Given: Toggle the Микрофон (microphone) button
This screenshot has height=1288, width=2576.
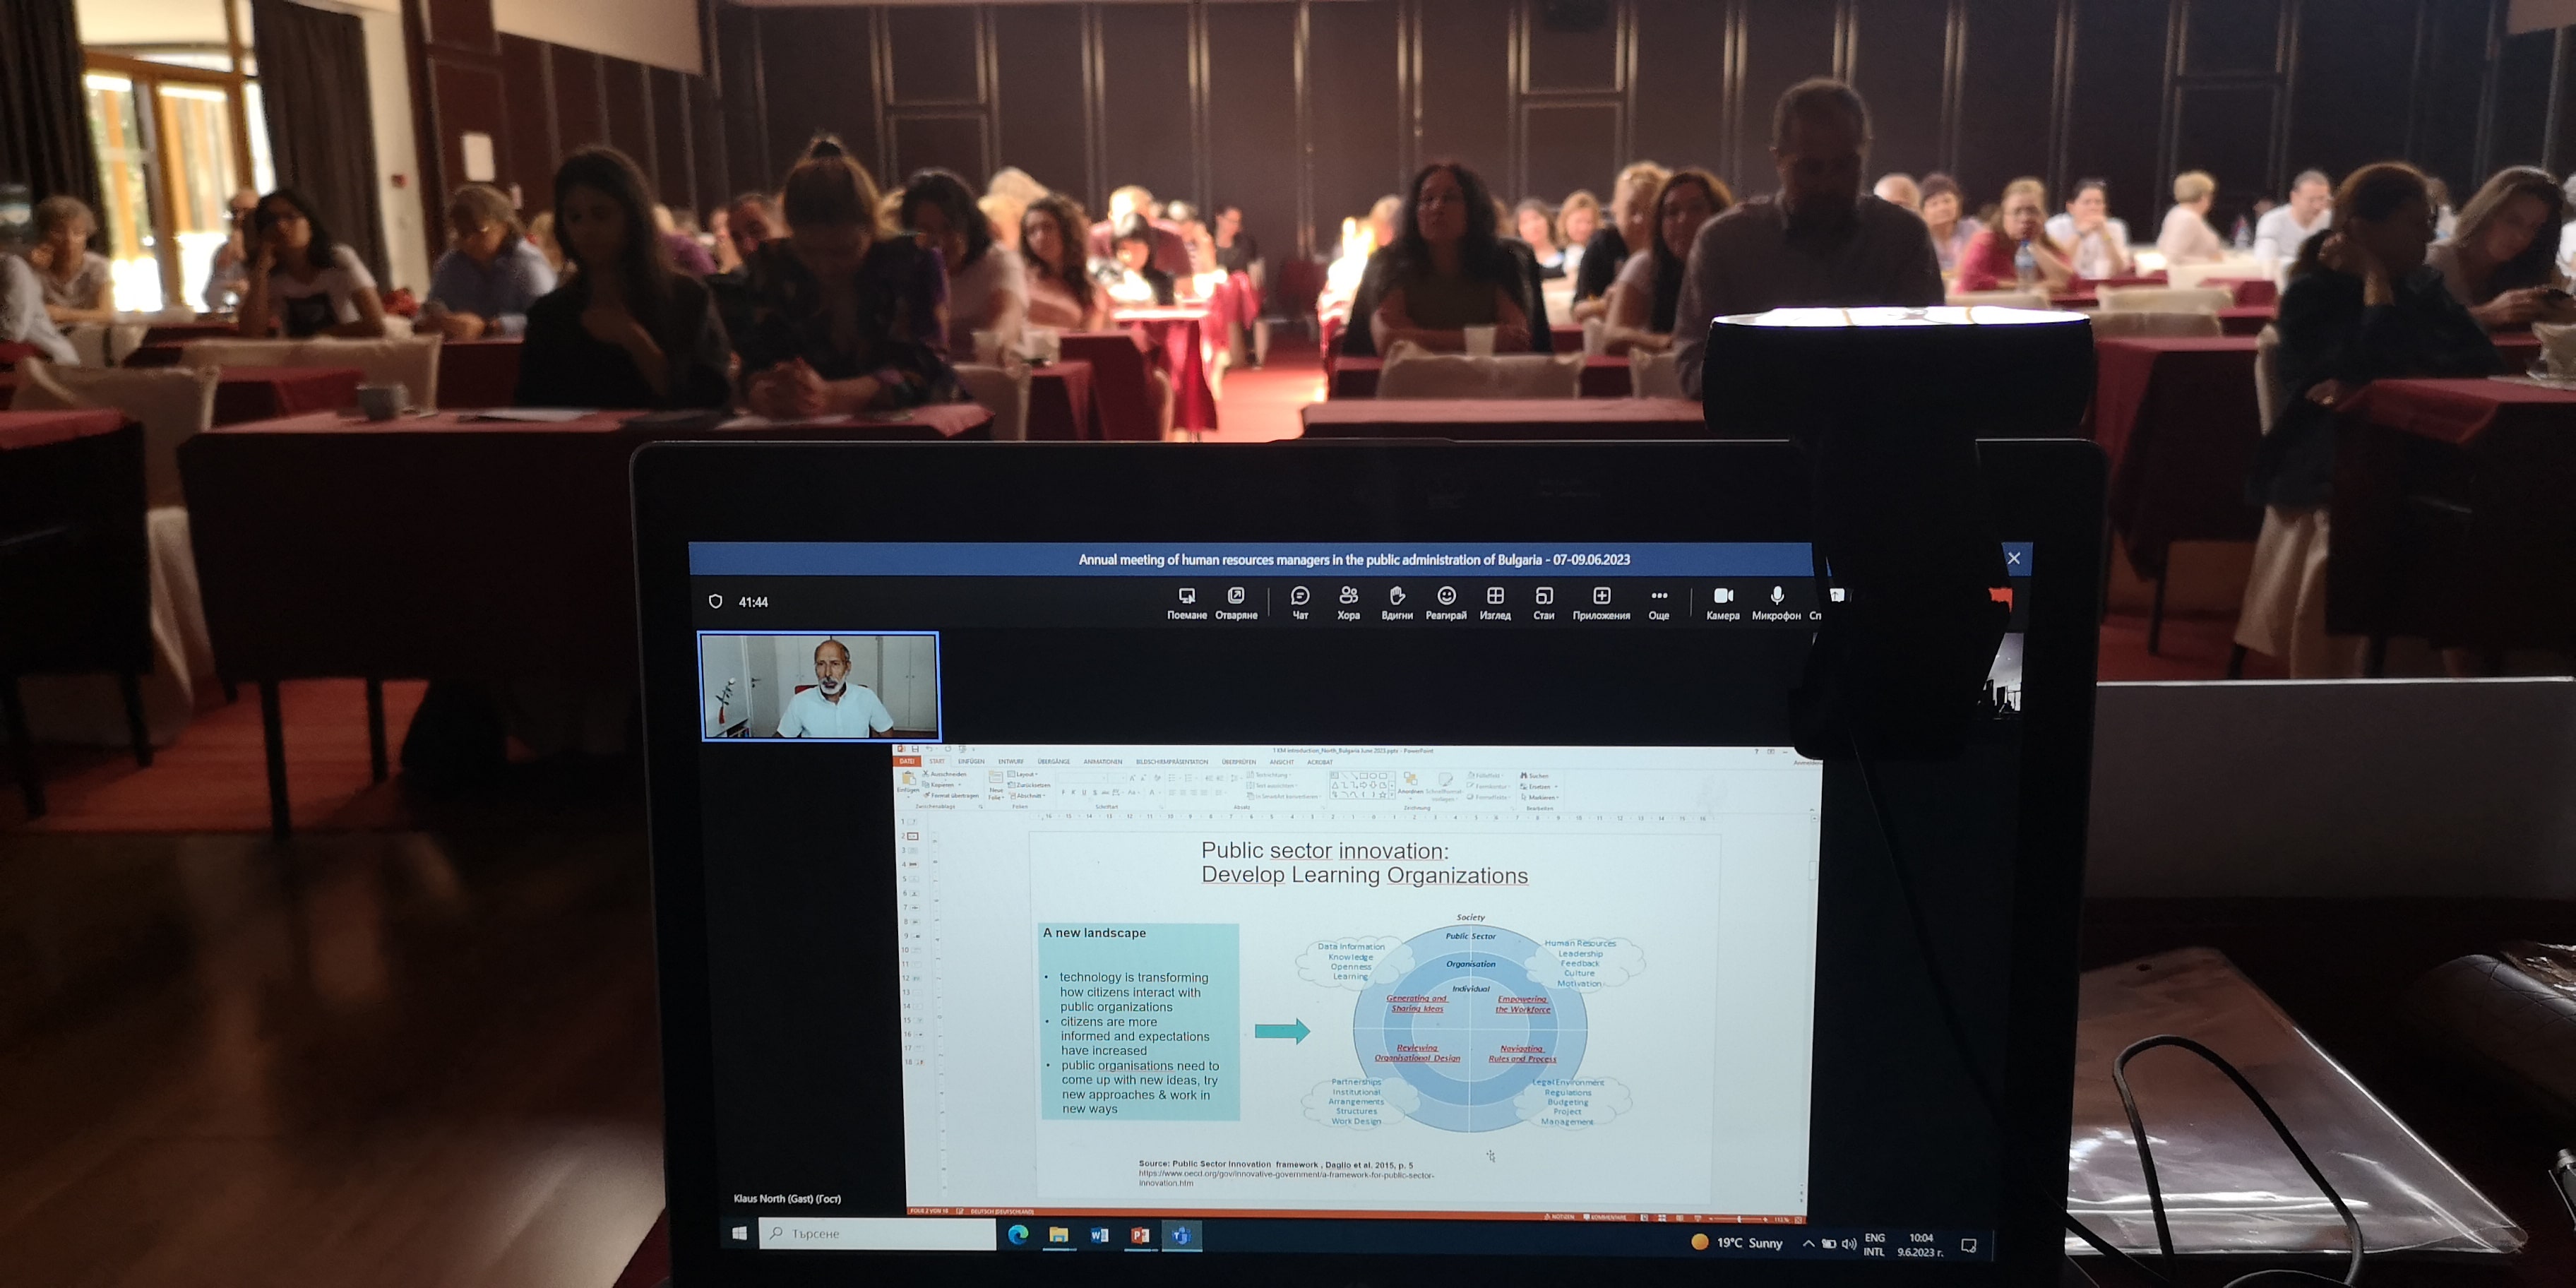Looking at the screenshot, I should coord(1776,603).
